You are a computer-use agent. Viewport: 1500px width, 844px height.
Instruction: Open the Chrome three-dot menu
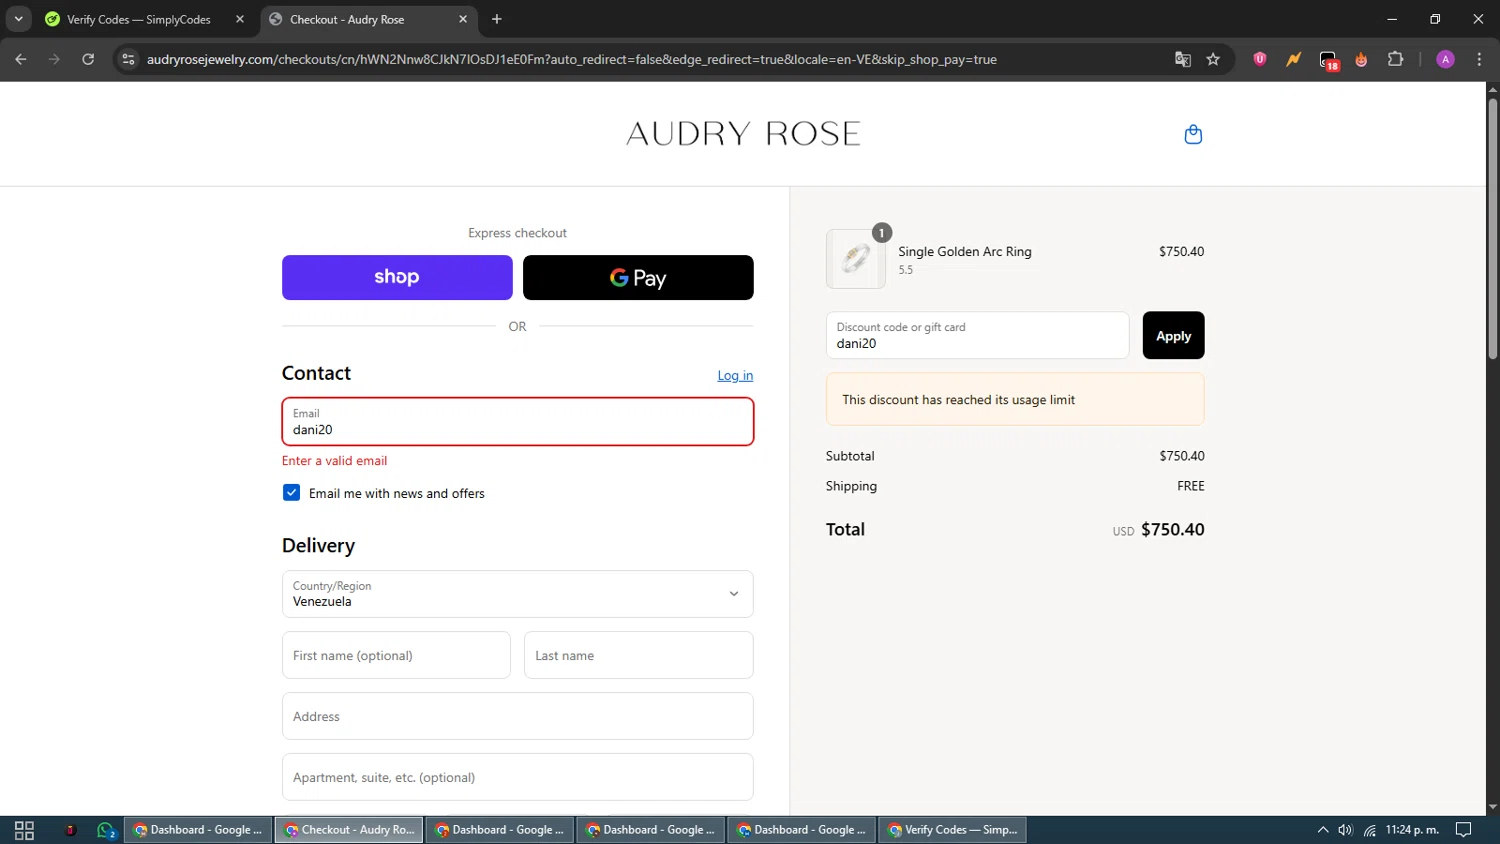[x=1479, y=59]
